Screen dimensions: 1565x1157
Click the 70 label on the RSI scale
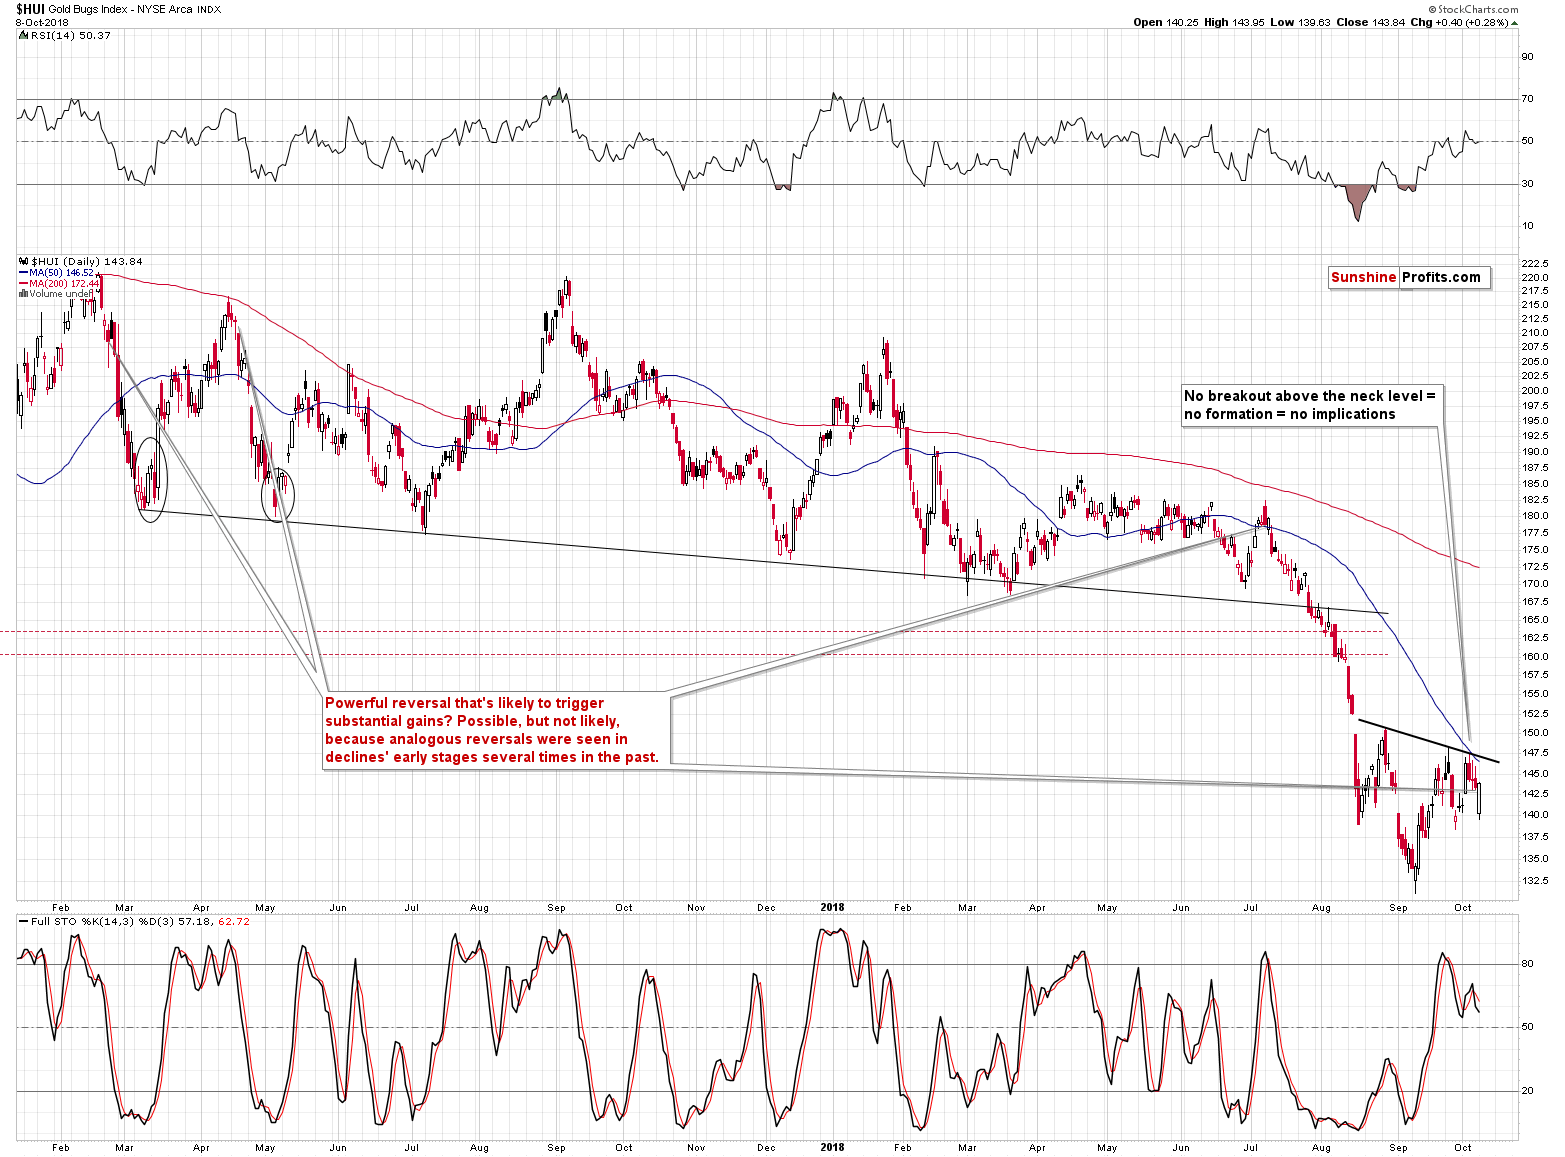coord(1527,99)
